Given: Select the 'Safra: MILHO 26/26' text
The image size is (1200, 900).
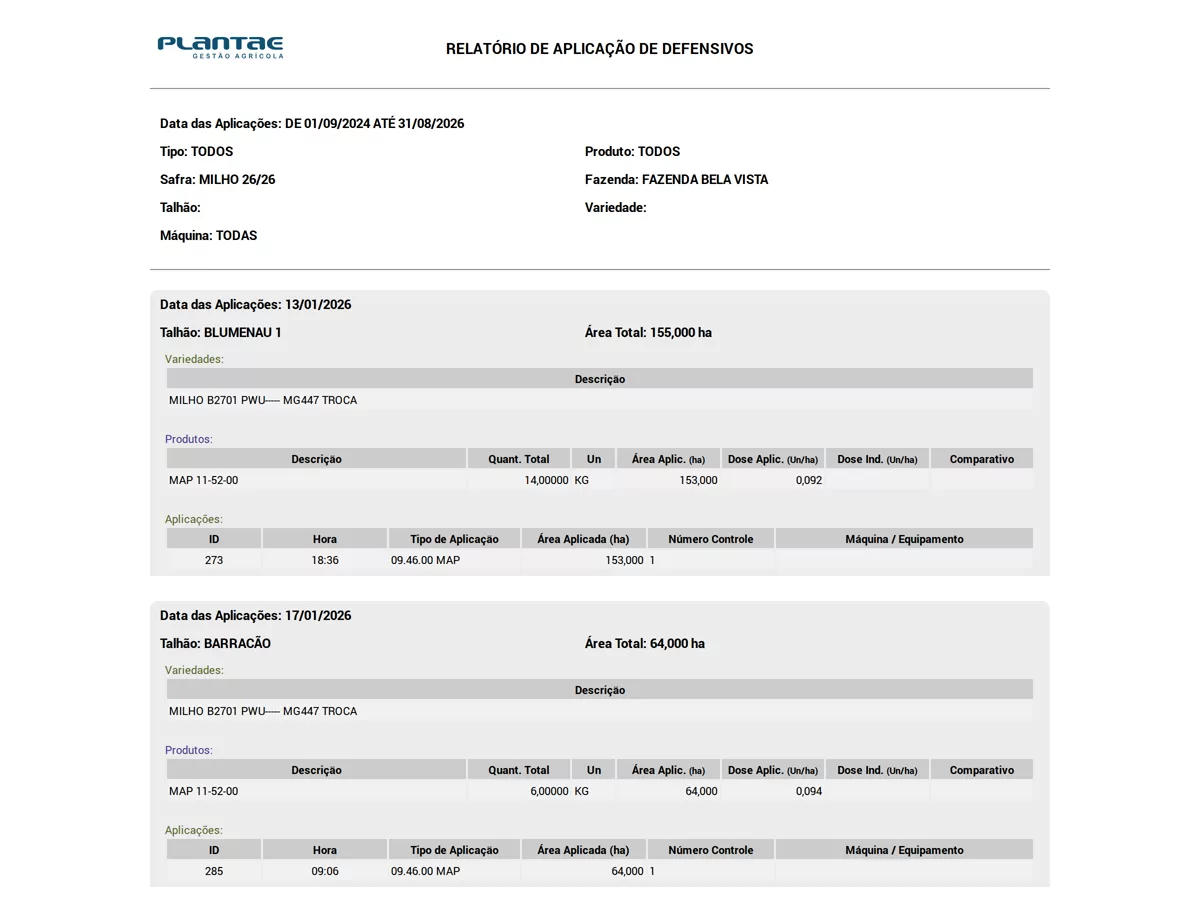Looking at the screenshot, I should (x=218, y=180).
